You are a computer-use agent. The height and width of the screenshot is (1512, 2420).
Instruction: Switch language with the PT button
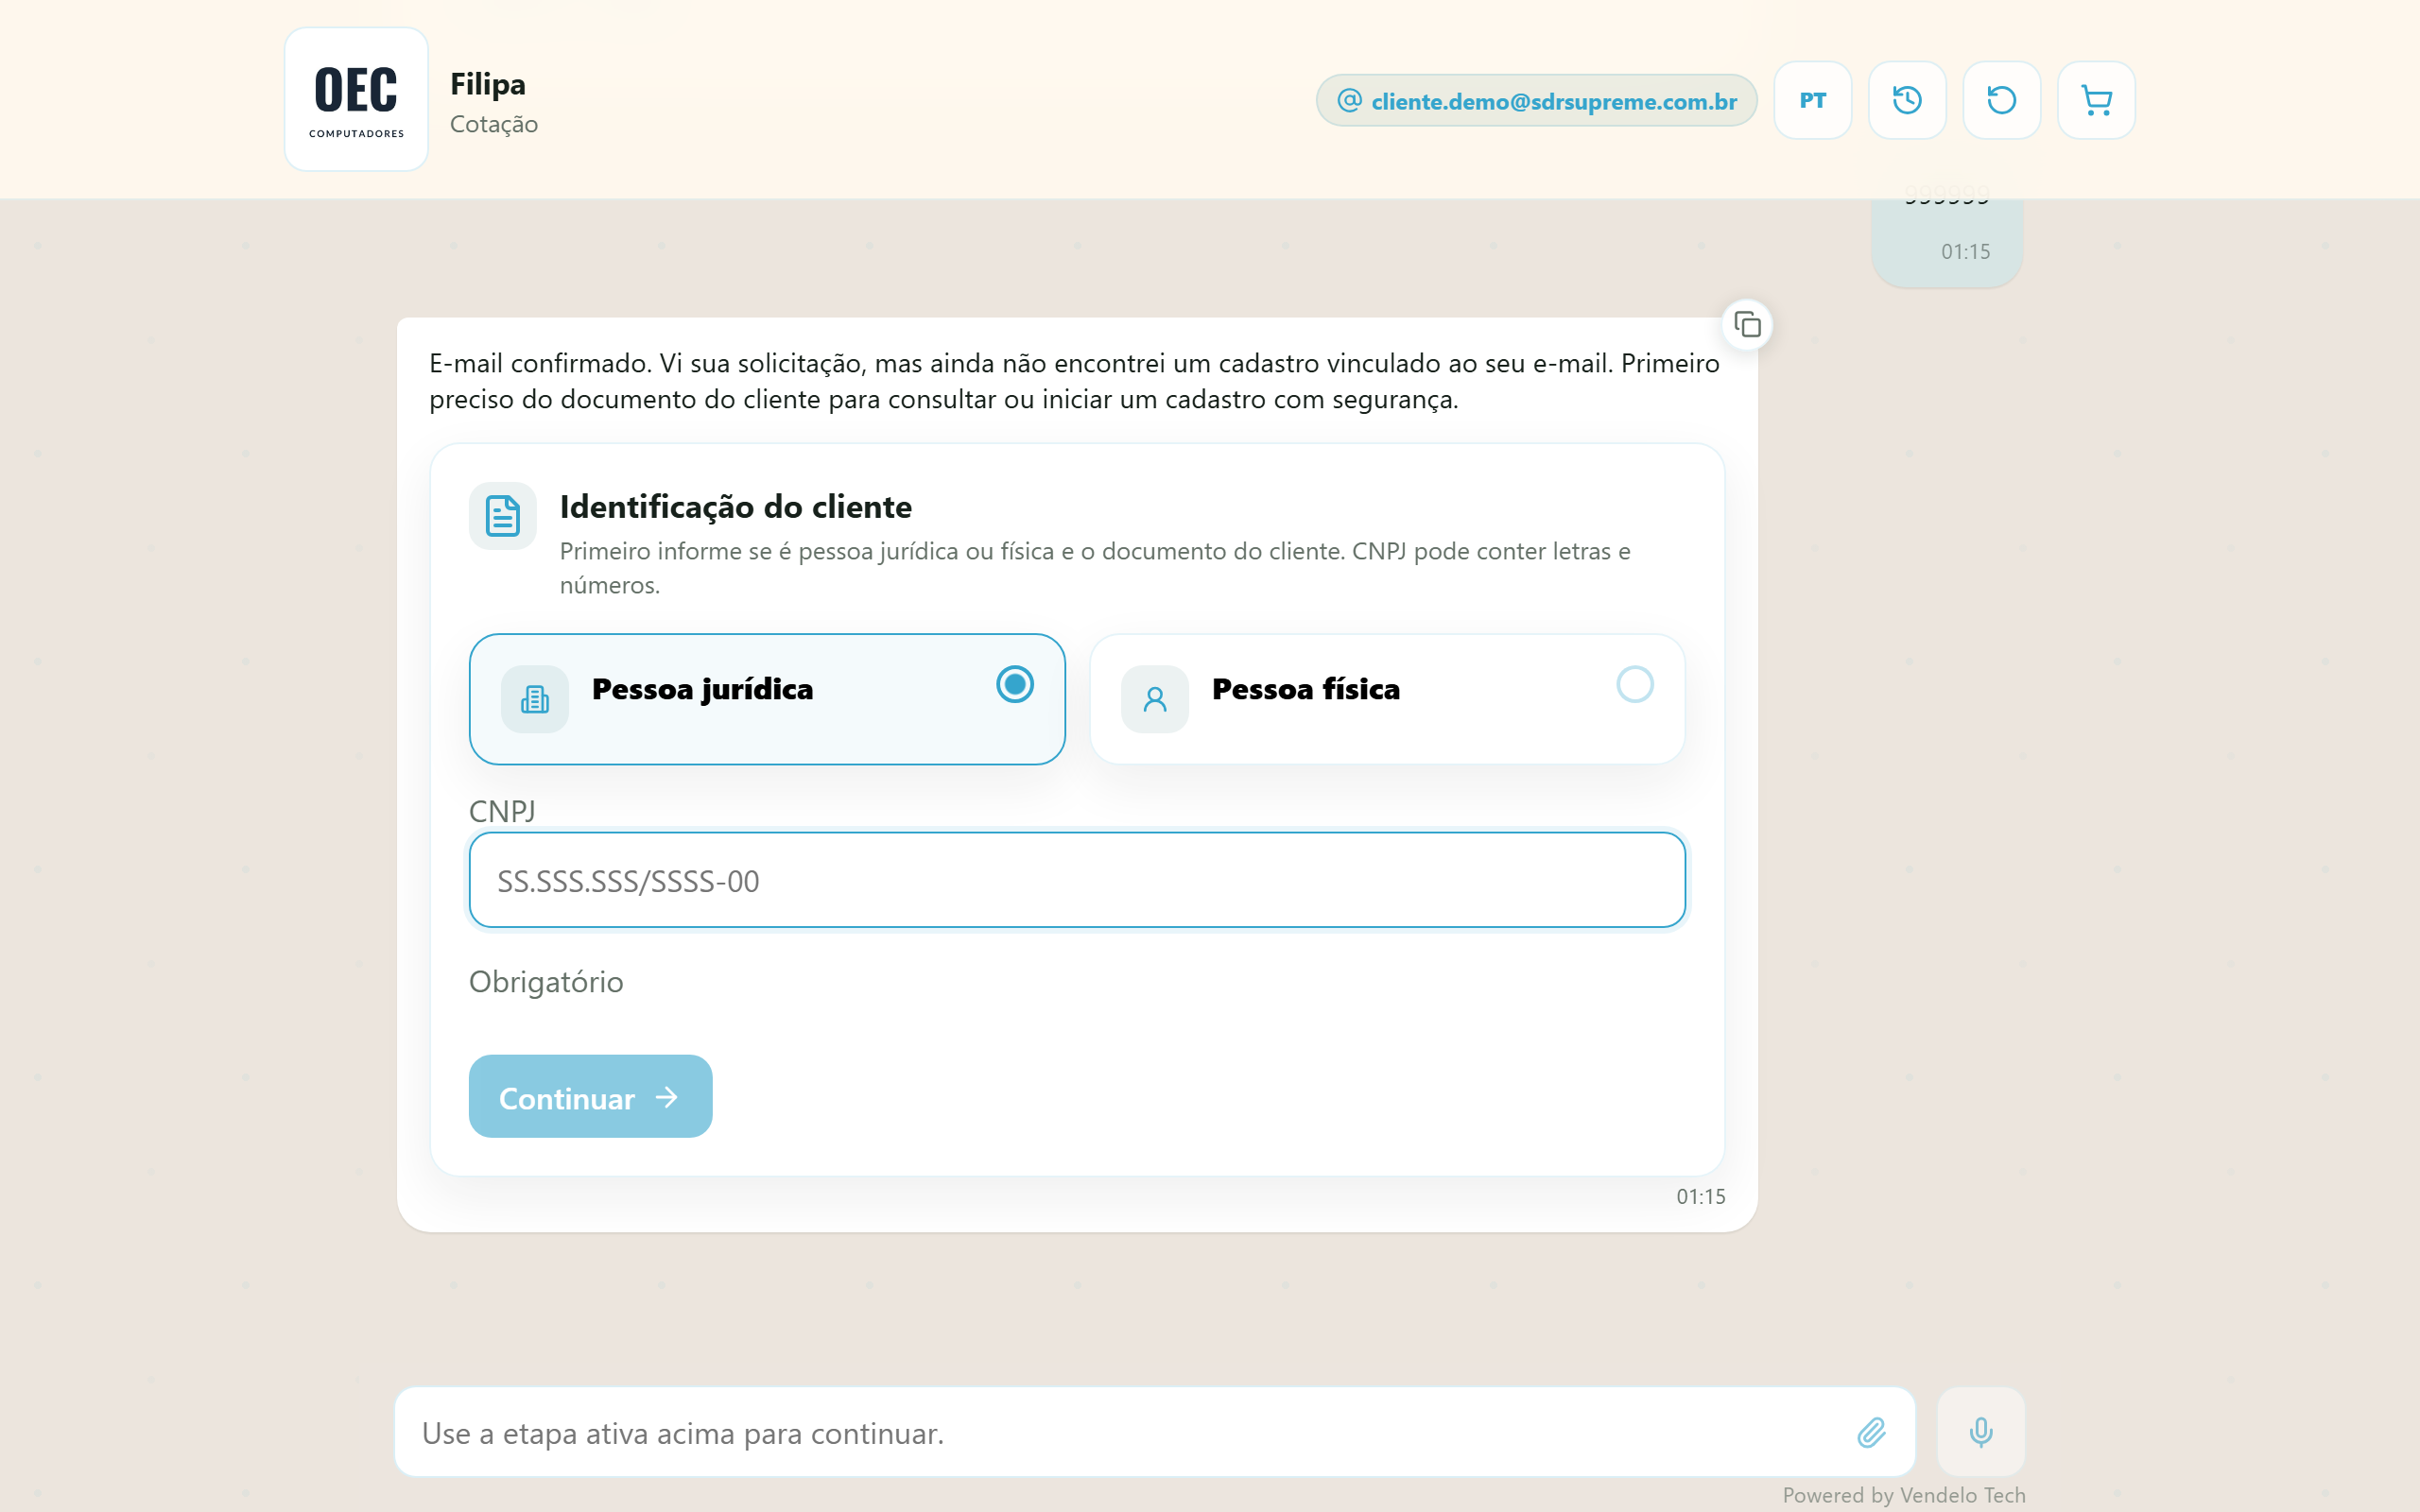pos(1812,100)
